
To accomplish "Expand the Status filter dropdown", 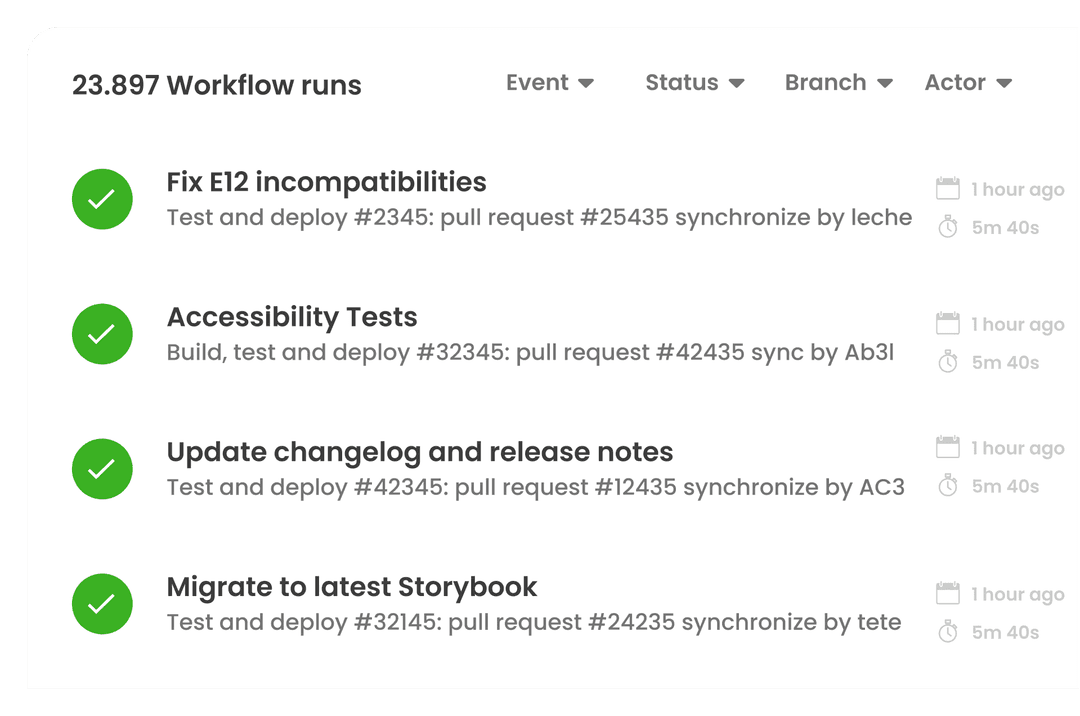I will point(694,83).
